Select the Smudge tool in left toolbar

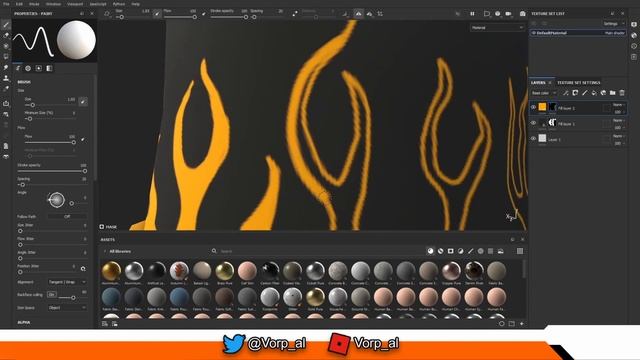(6, 67)
